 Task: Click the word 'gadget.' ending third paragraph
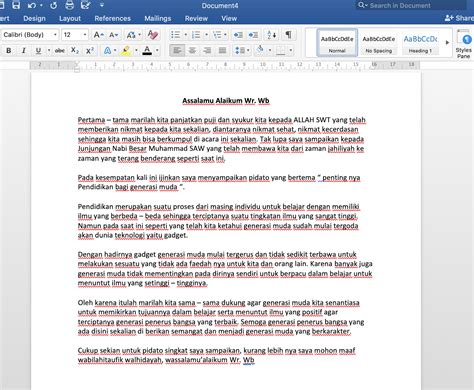pyautogui.click(x=176, y=235)
